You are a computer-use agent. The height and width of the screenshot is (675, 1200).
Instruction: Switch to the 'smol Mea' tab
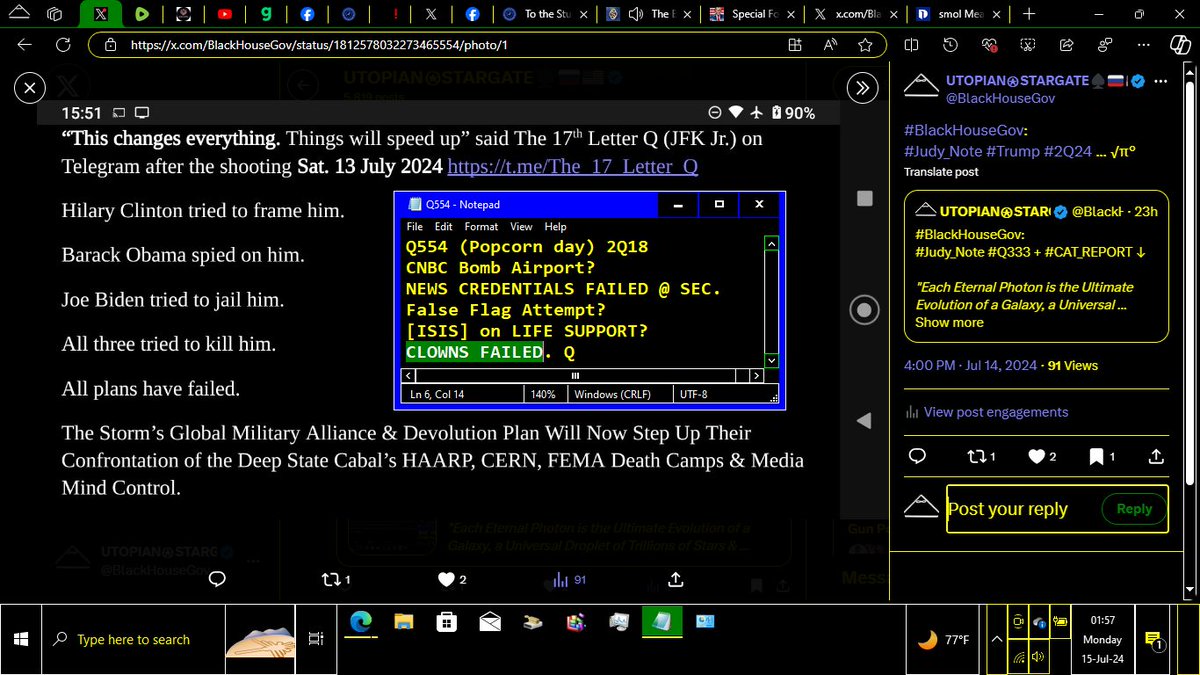point(960,14)
